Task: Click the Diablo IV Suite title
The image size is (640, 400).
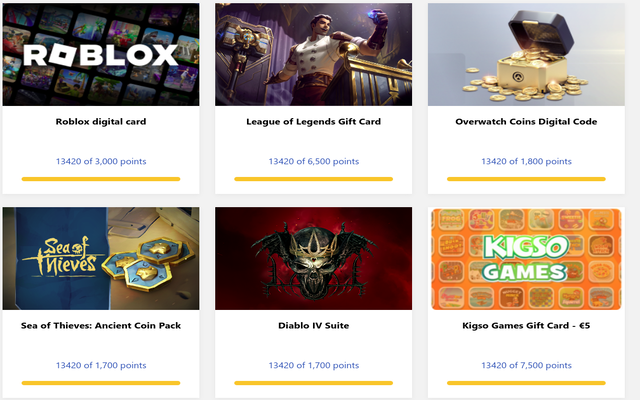Action: pos(313,325)
